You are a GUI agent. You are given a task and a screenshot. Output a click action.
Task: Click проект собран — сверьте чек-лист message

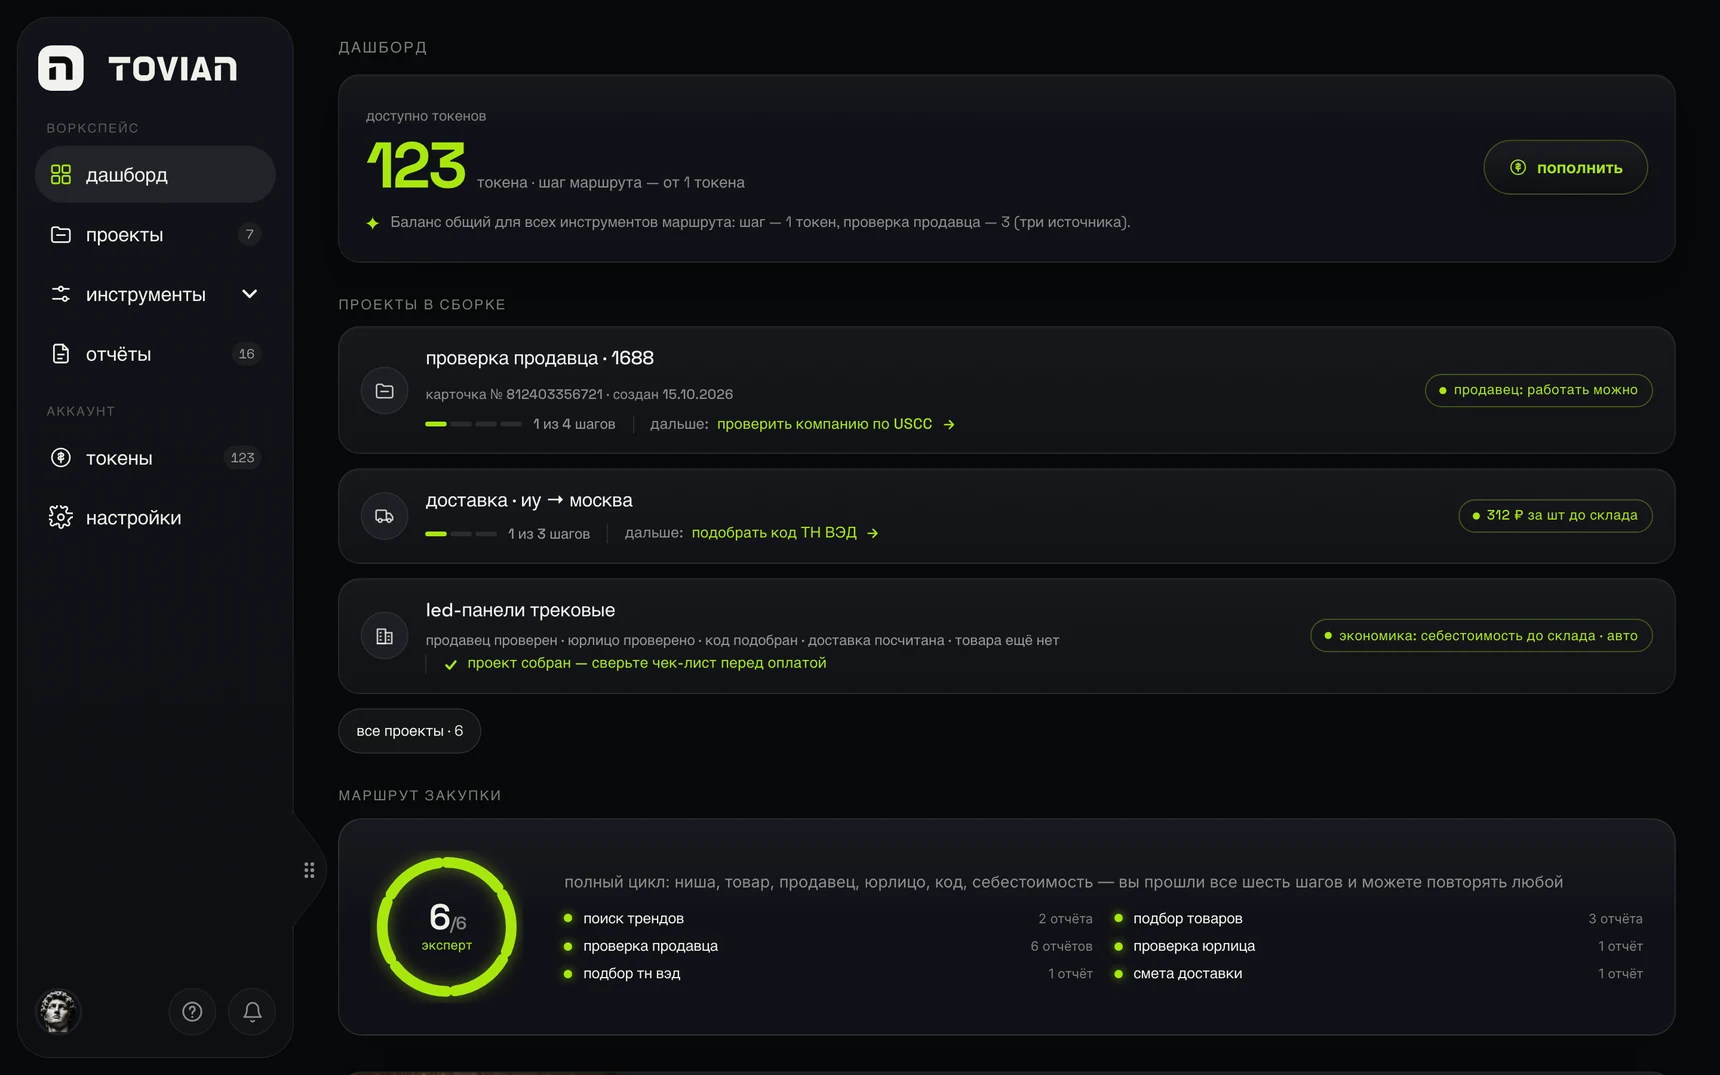coord(636,663)
